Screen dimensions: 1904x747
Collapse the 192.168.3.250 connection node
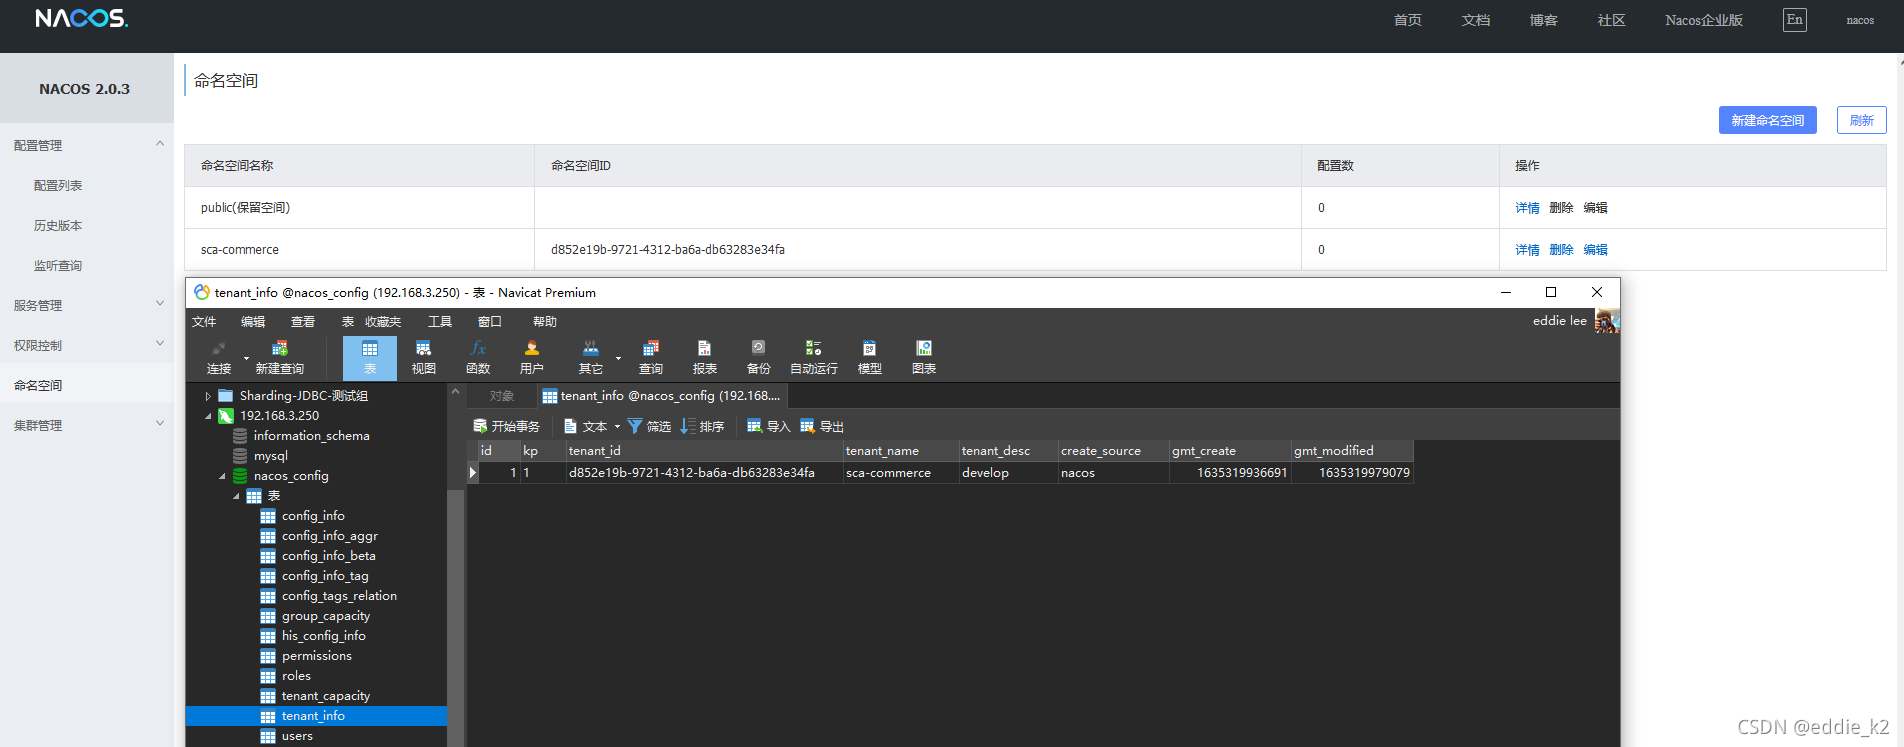pyautogui.click(x=208, y=416)
